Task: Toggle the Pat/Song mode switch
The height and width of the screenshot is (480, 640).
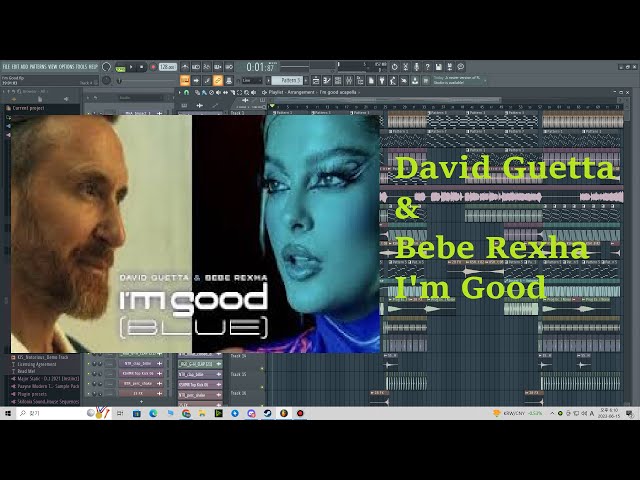Action: pyautogui.click(x=120, y=69)
